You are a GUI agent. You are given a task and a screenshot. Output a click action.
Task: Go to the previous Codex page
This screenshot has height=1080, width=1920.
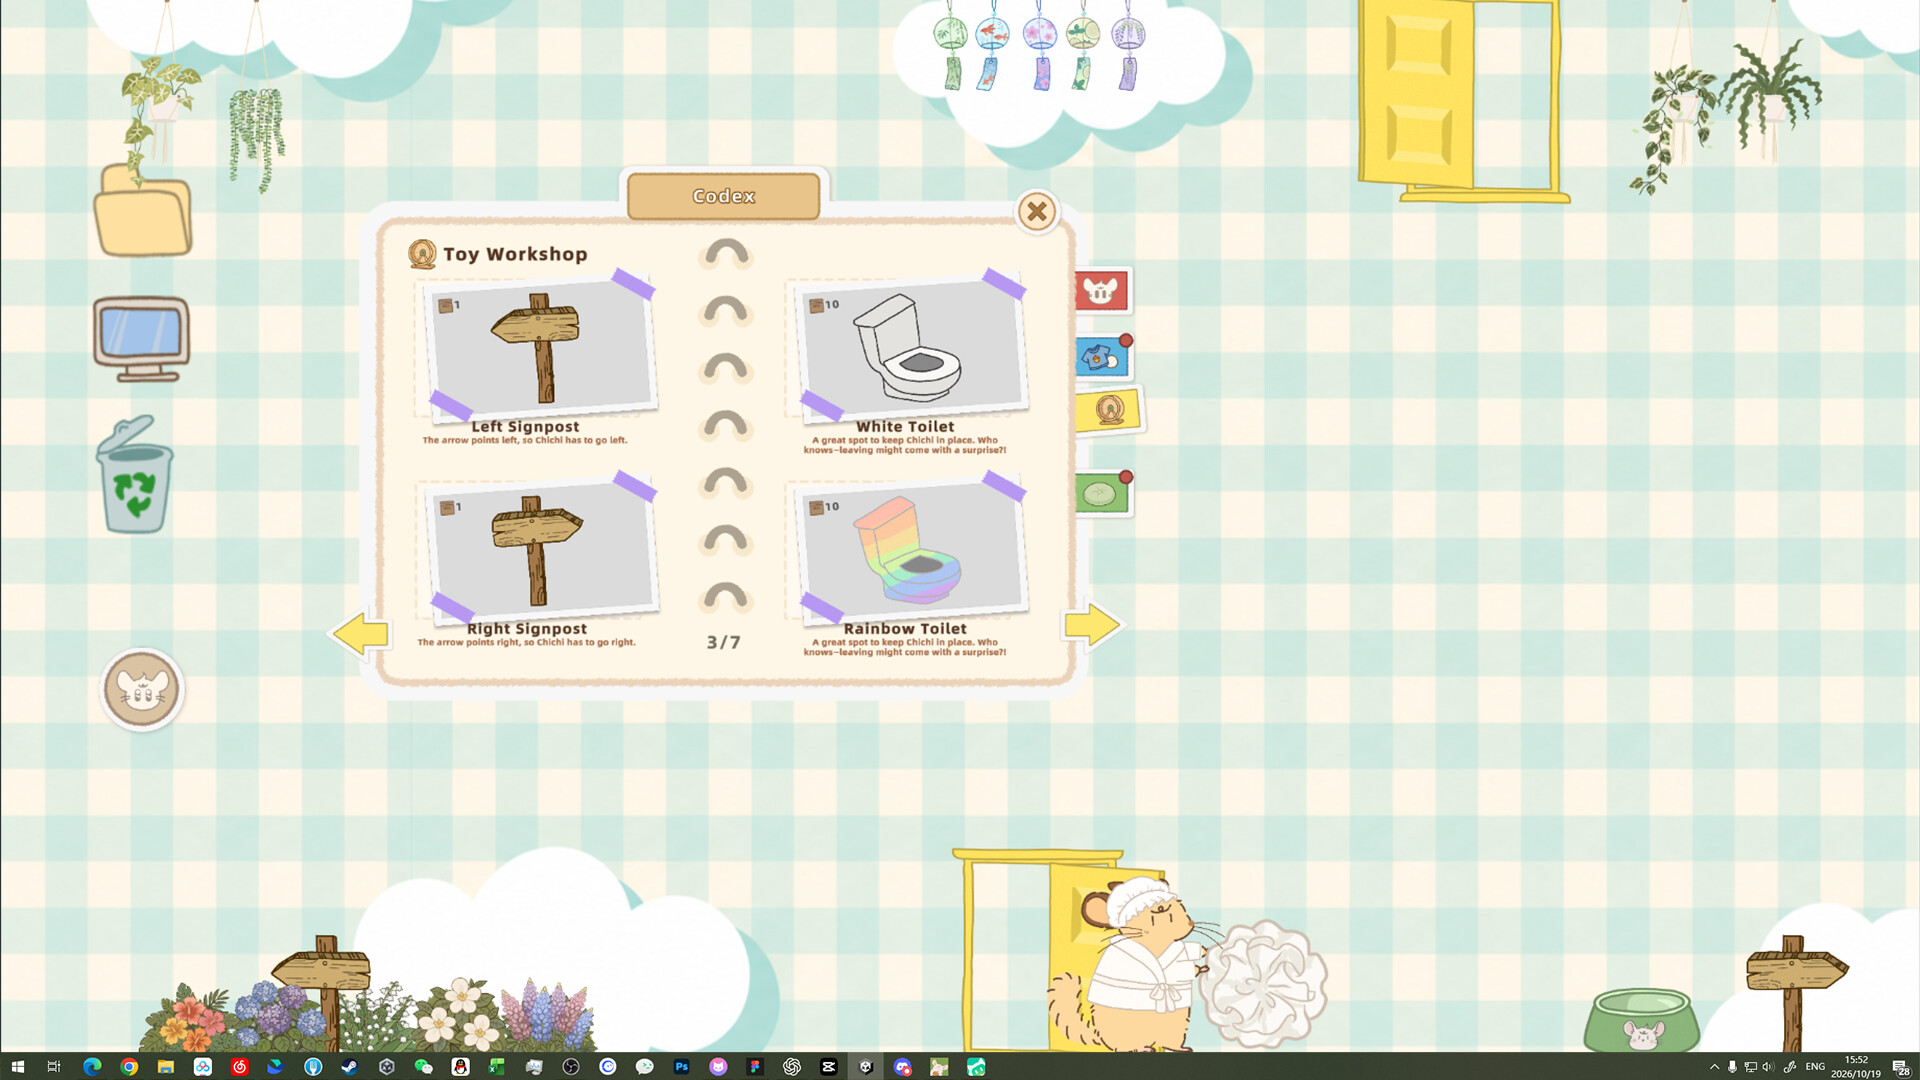coord(360,633)
